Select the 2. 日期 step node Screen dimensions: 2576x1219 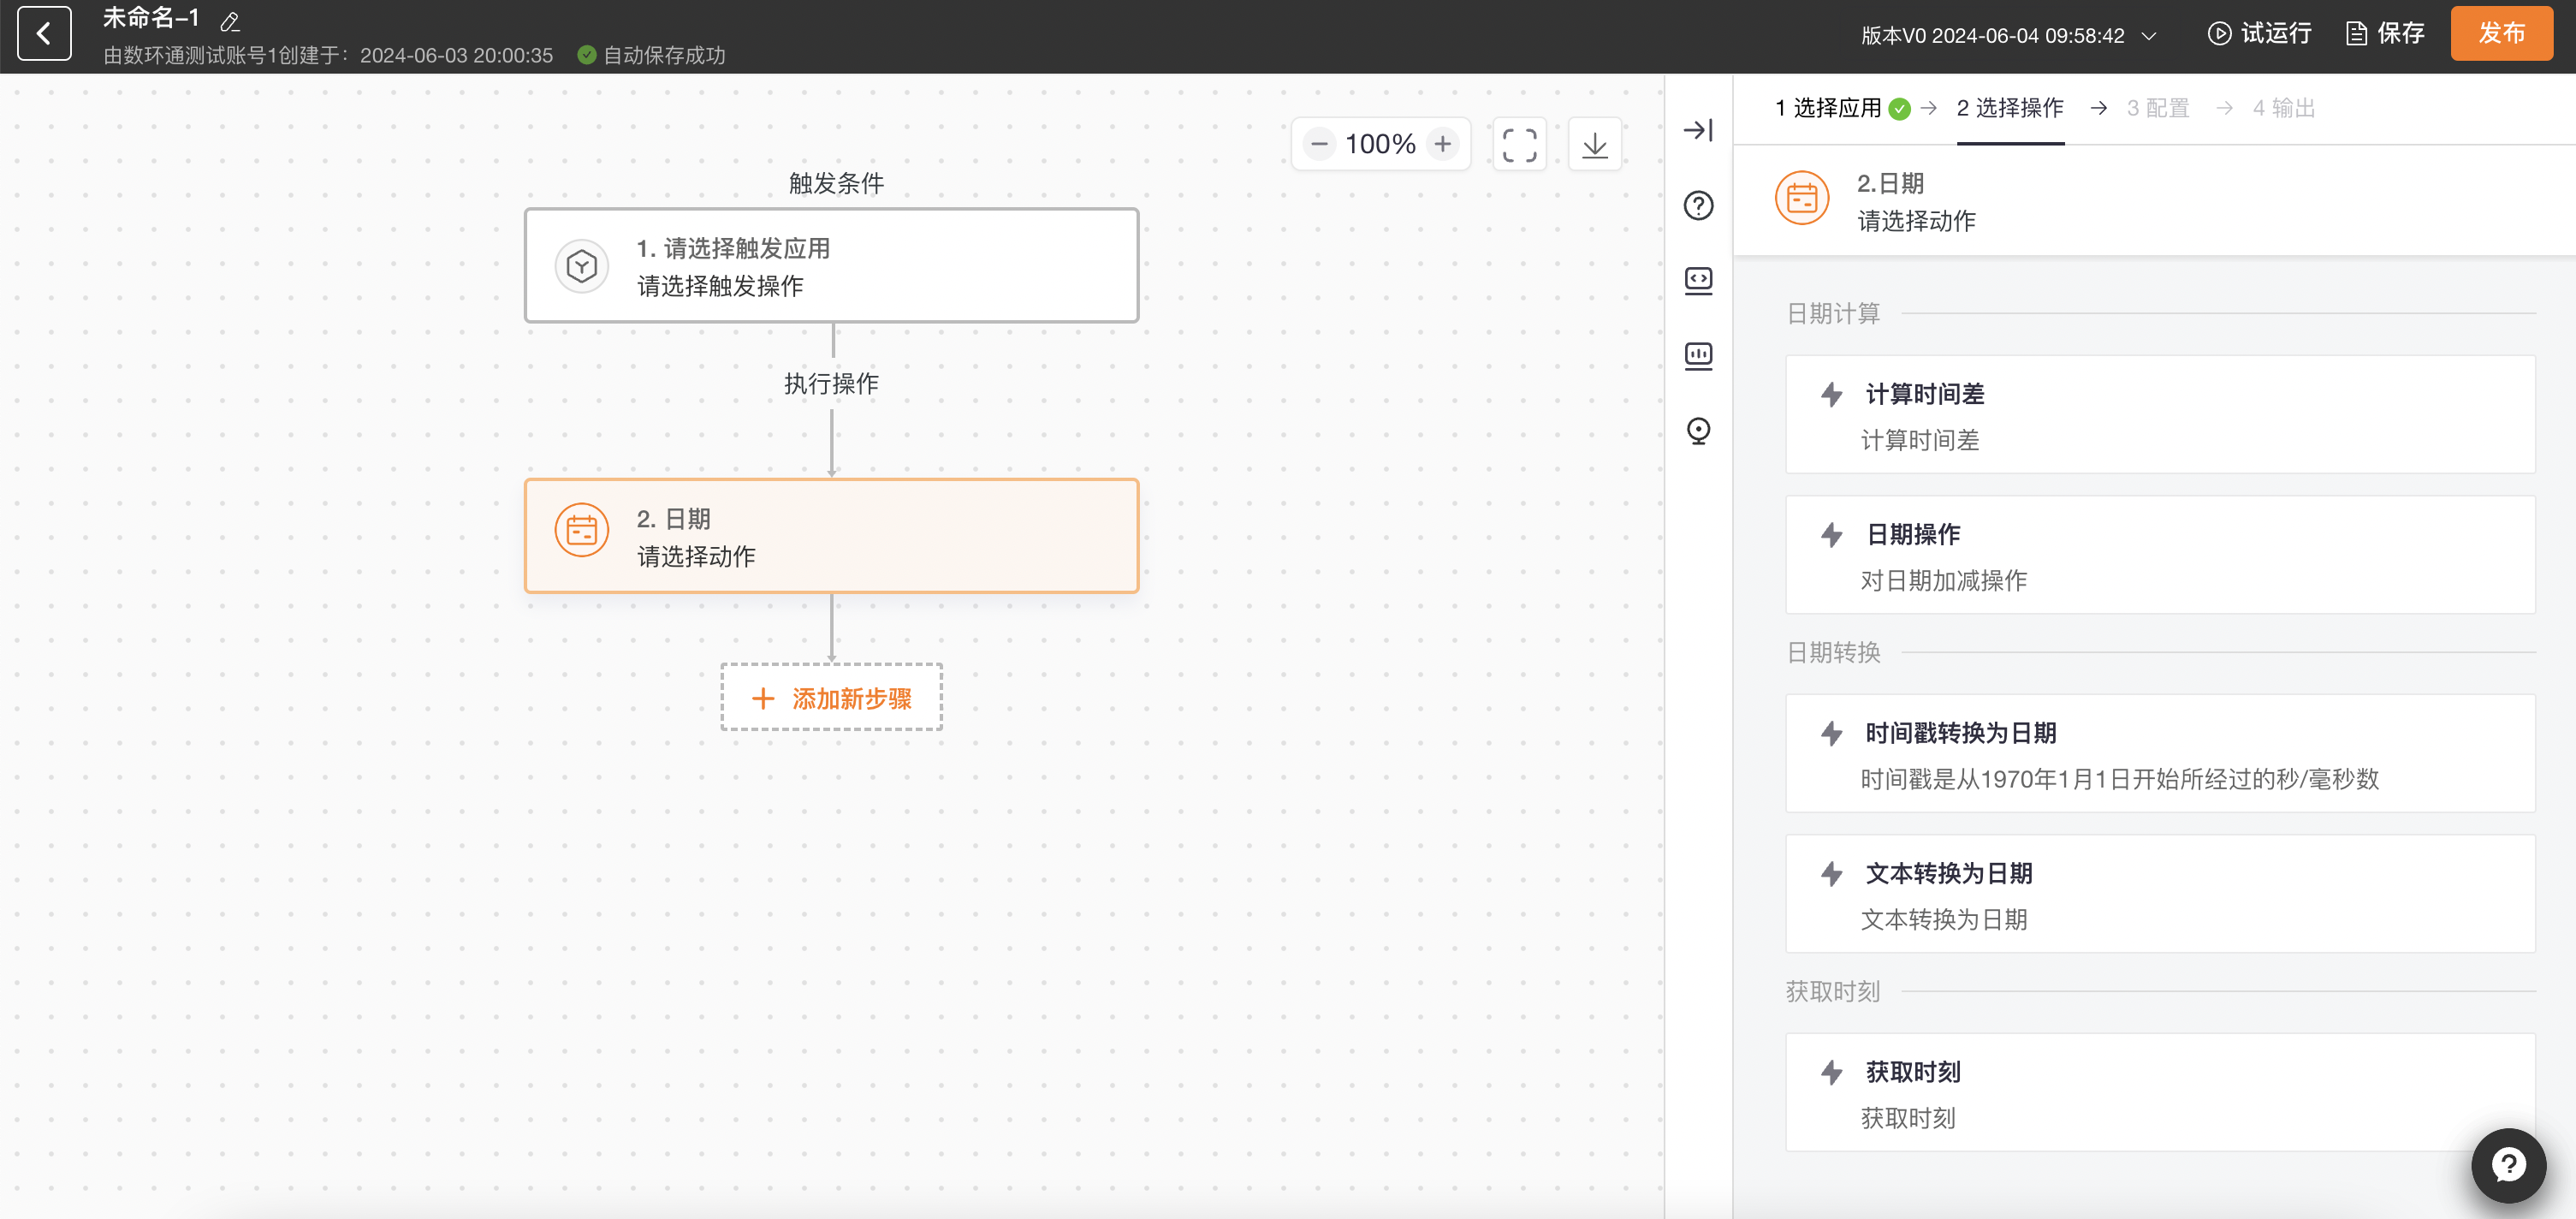[831, 536]
